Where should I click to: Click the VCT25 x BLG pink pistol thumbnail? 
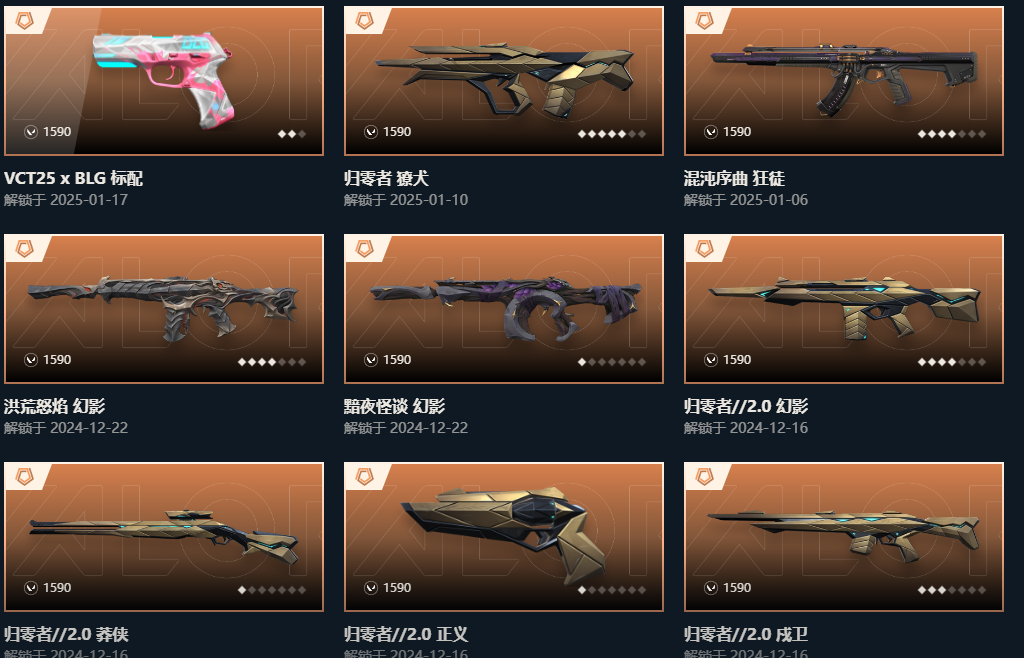pyautogui.click(x=163, y=81)
